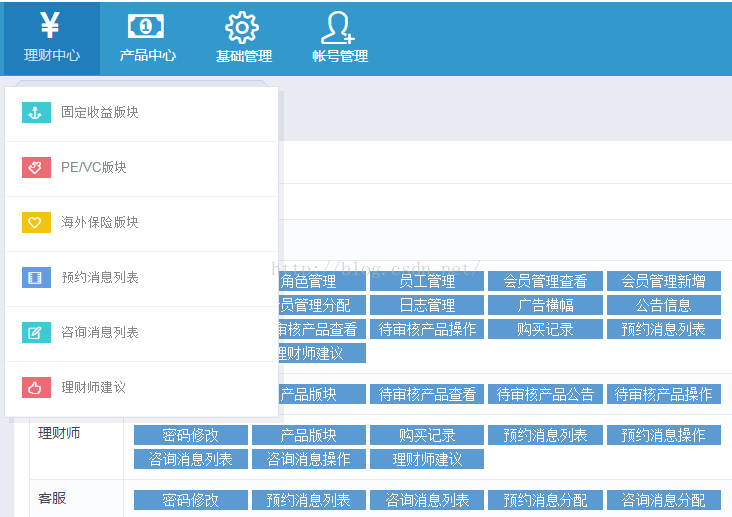Click the 预约消息分配 tag in 客服 row
Screen dimensions: 732x517
click(x=545, y=500)
